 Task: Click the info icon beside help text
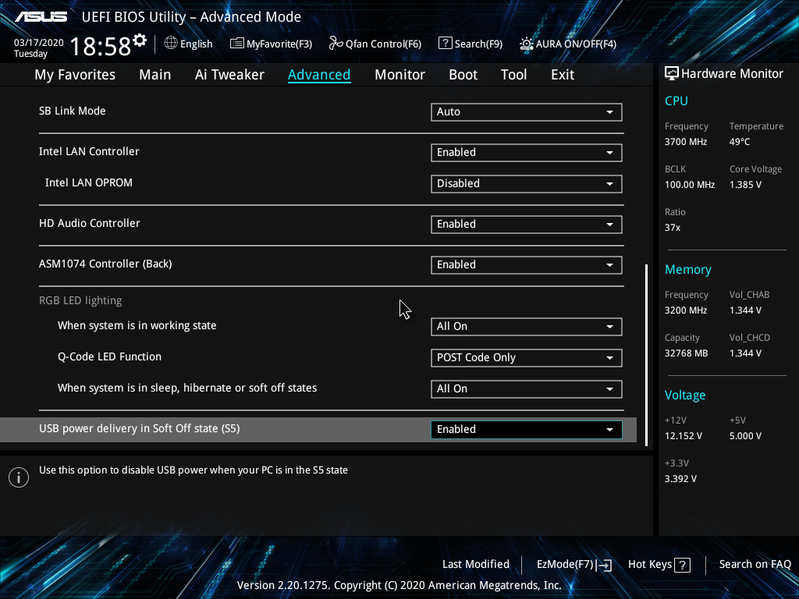click(19, 477)
